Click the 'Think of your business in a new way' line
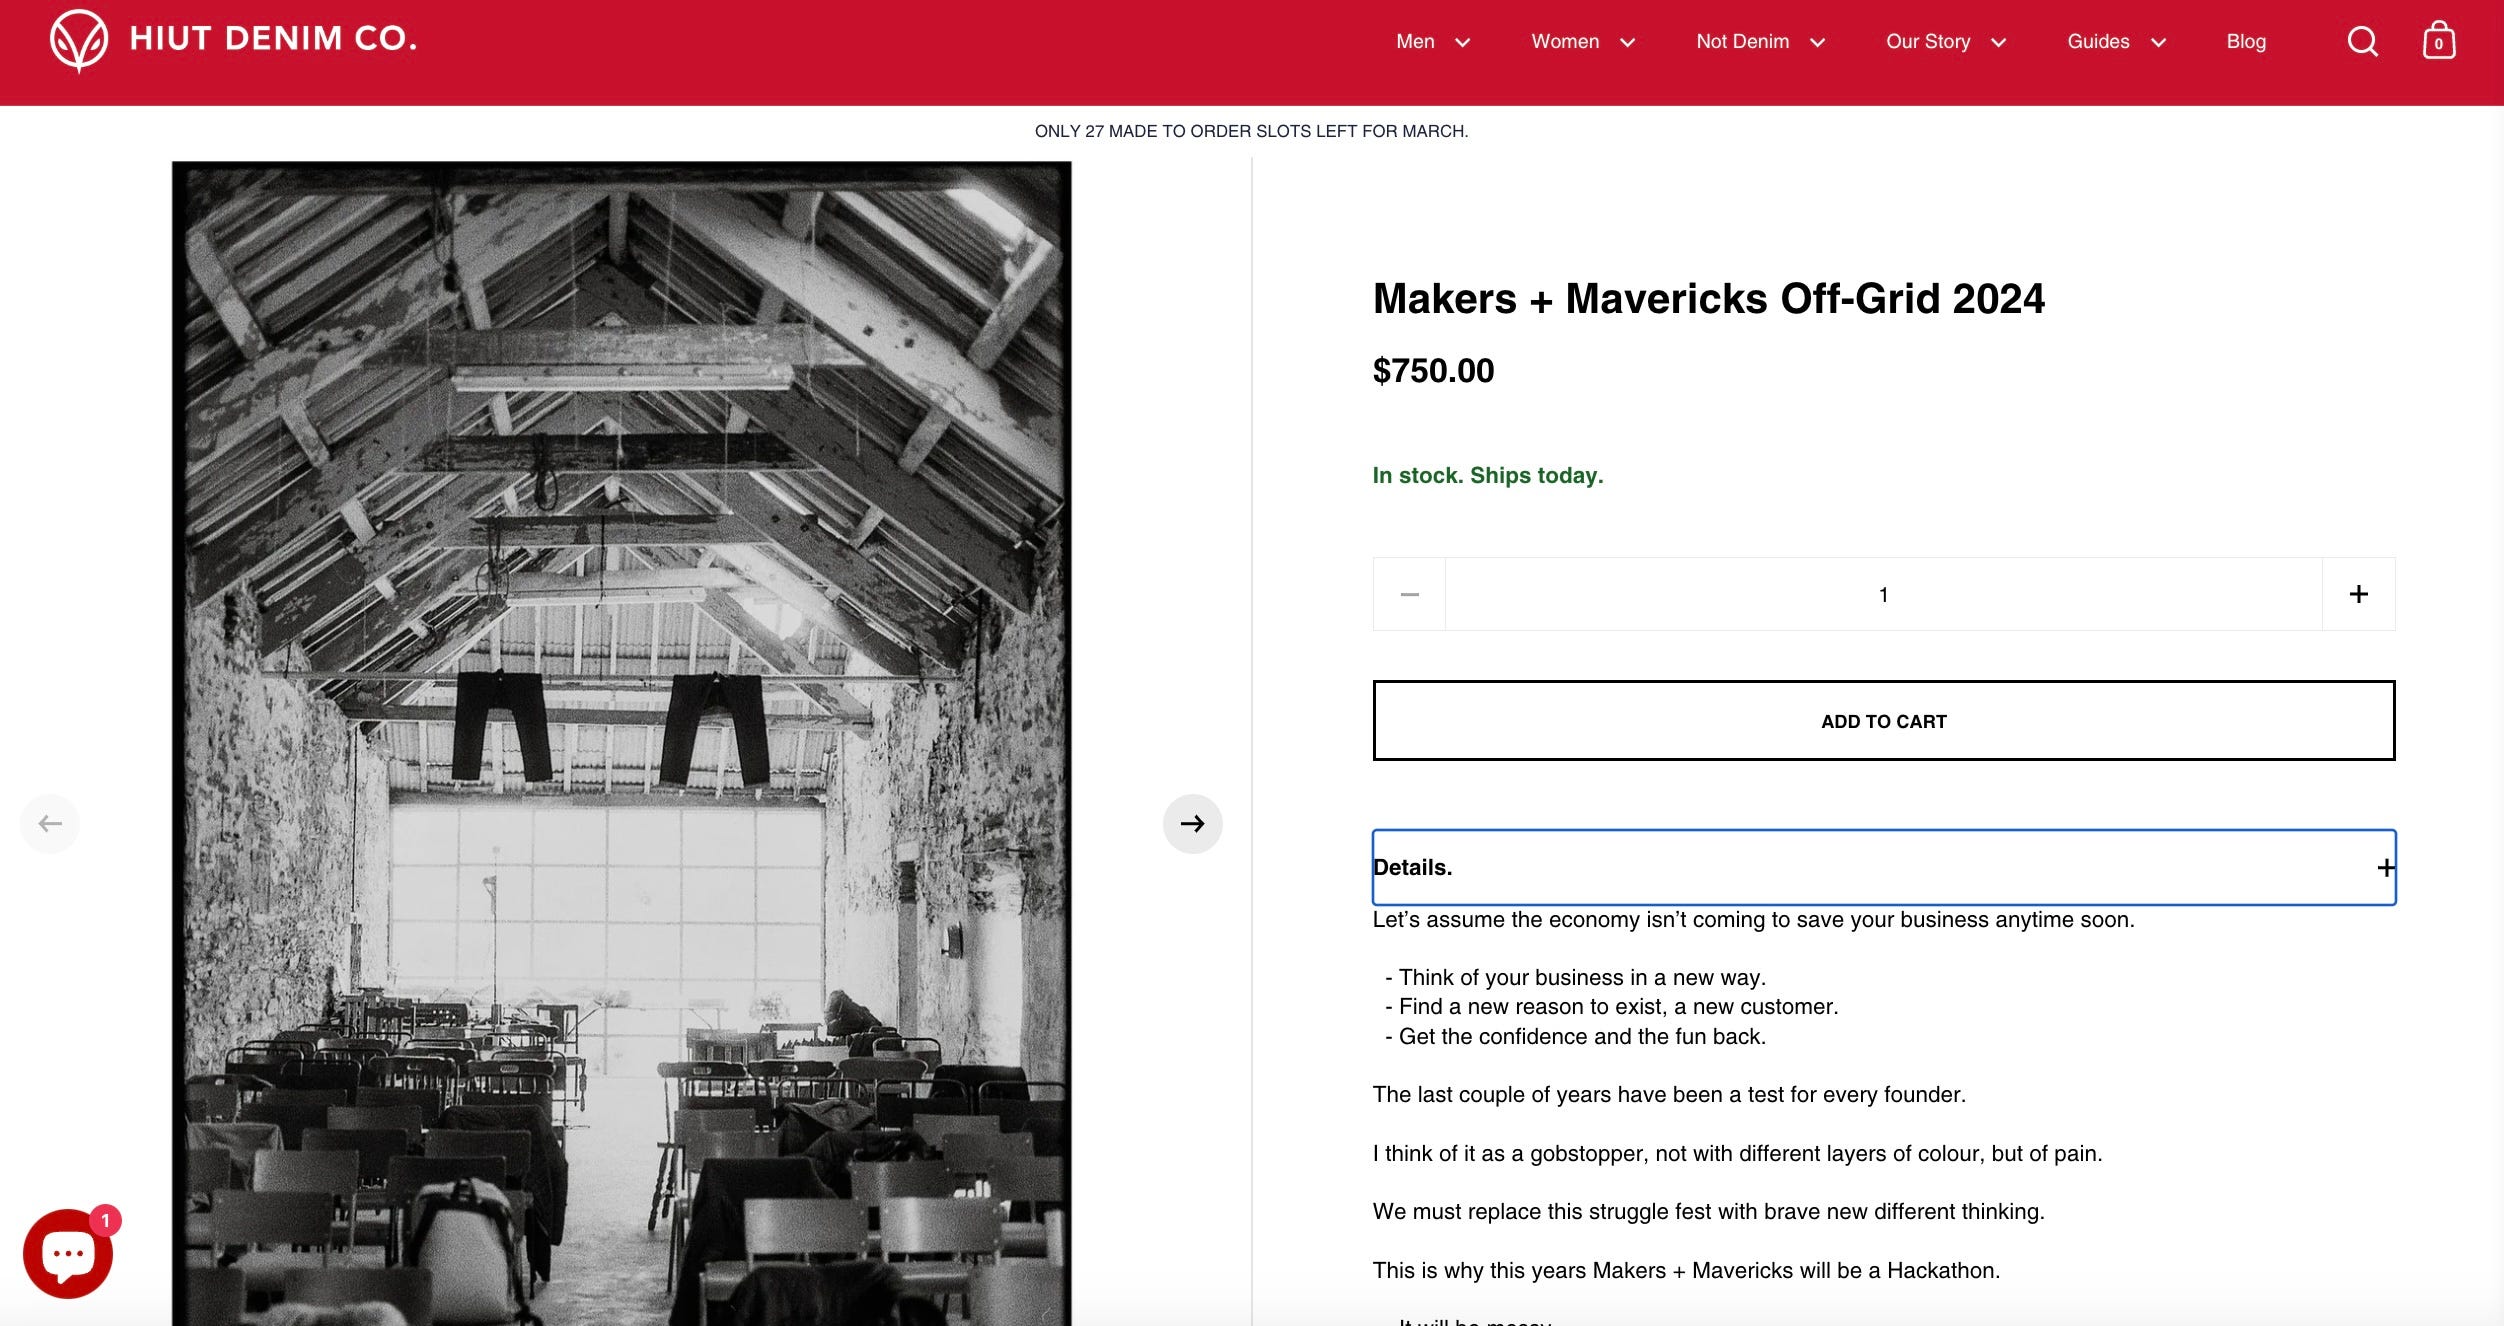 pyautogui.click(x=1575, y=978)
